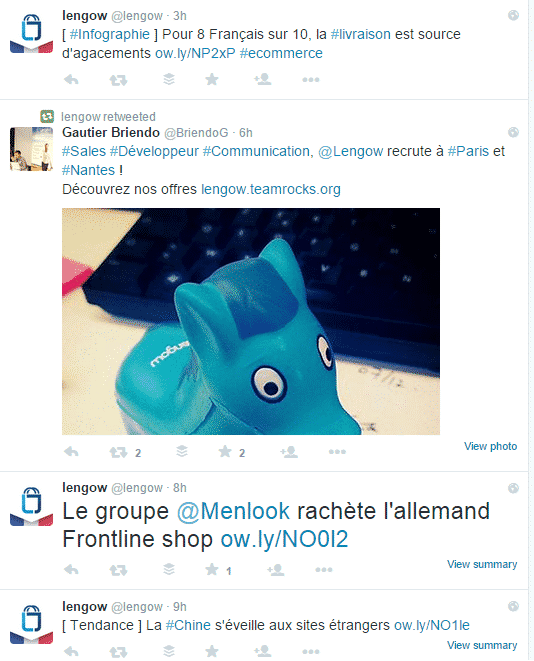Open the #ecommerce hashtag
Viewport: 534px width, 661px height.
(281, 53)
